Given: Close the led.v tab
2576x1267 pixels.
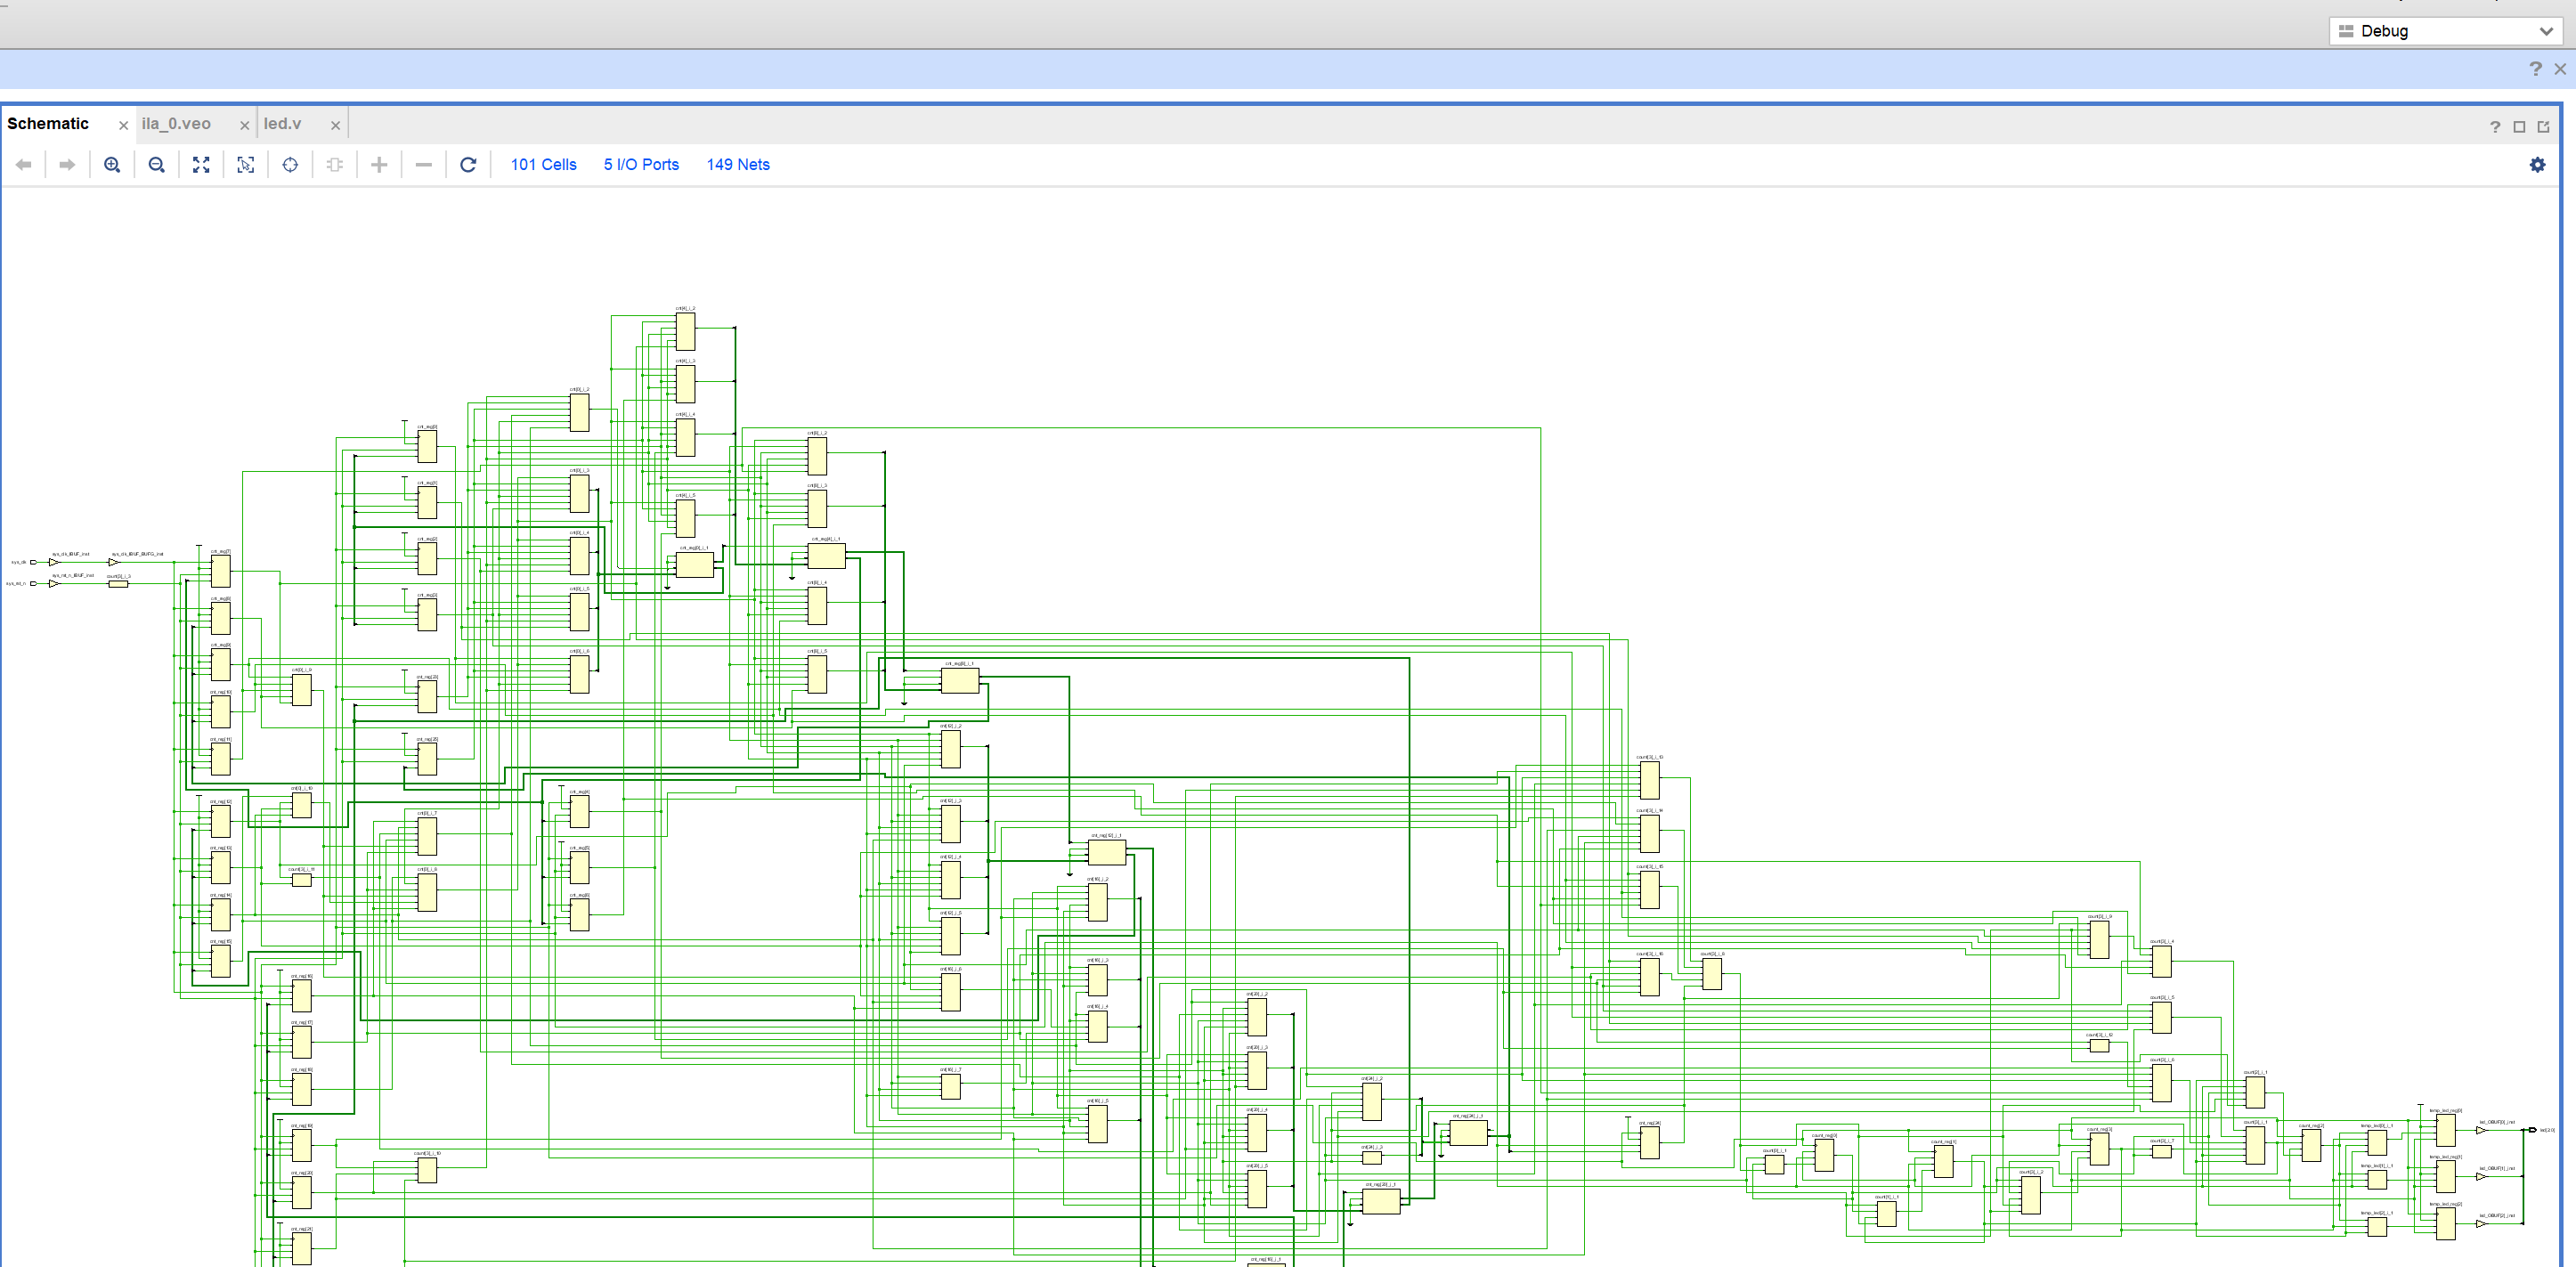Looking at the screenshot, I should point(336,124).
